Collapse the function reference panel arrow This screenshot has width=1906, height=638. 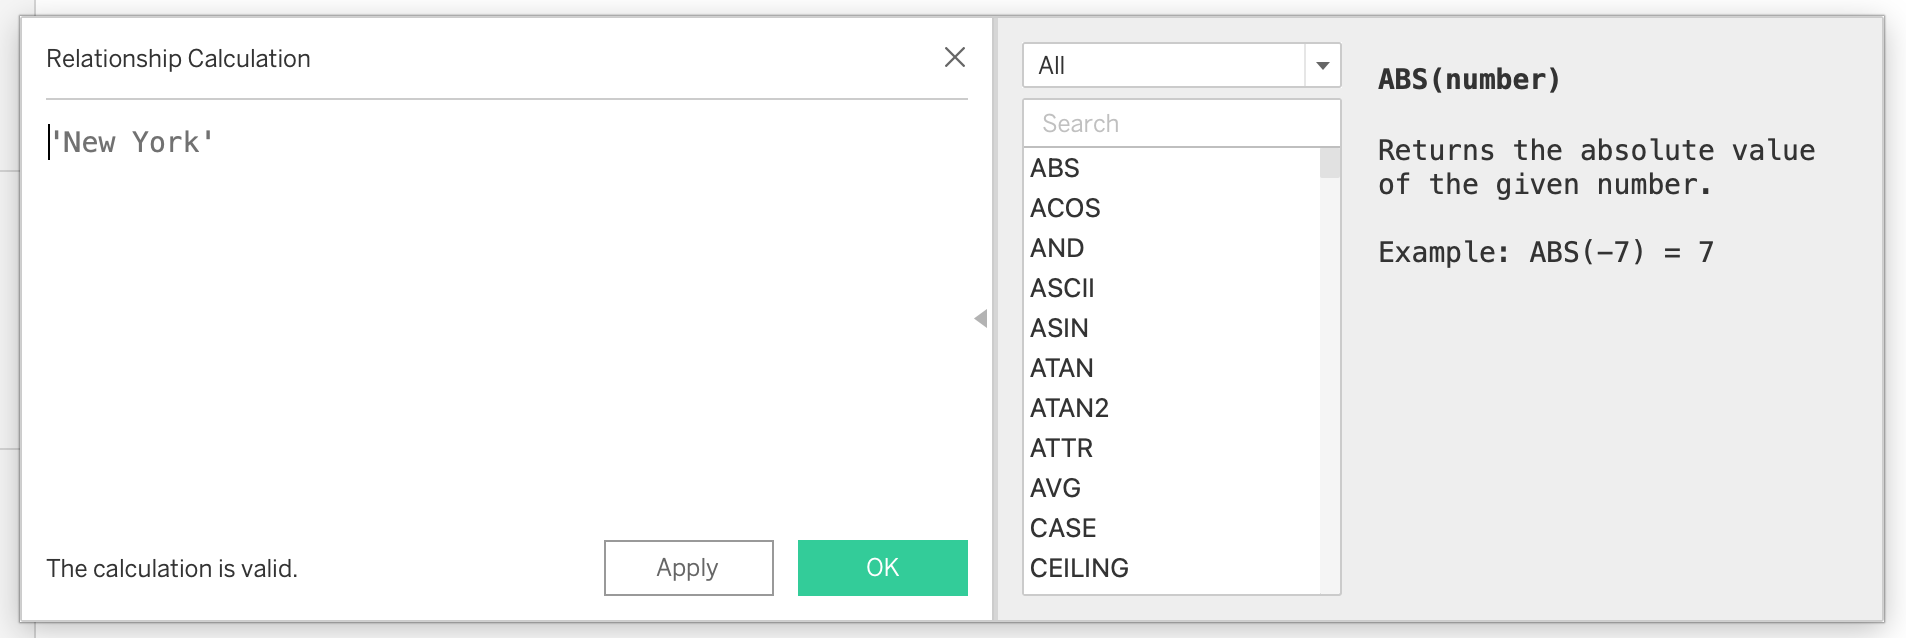(x=981, y=319)
